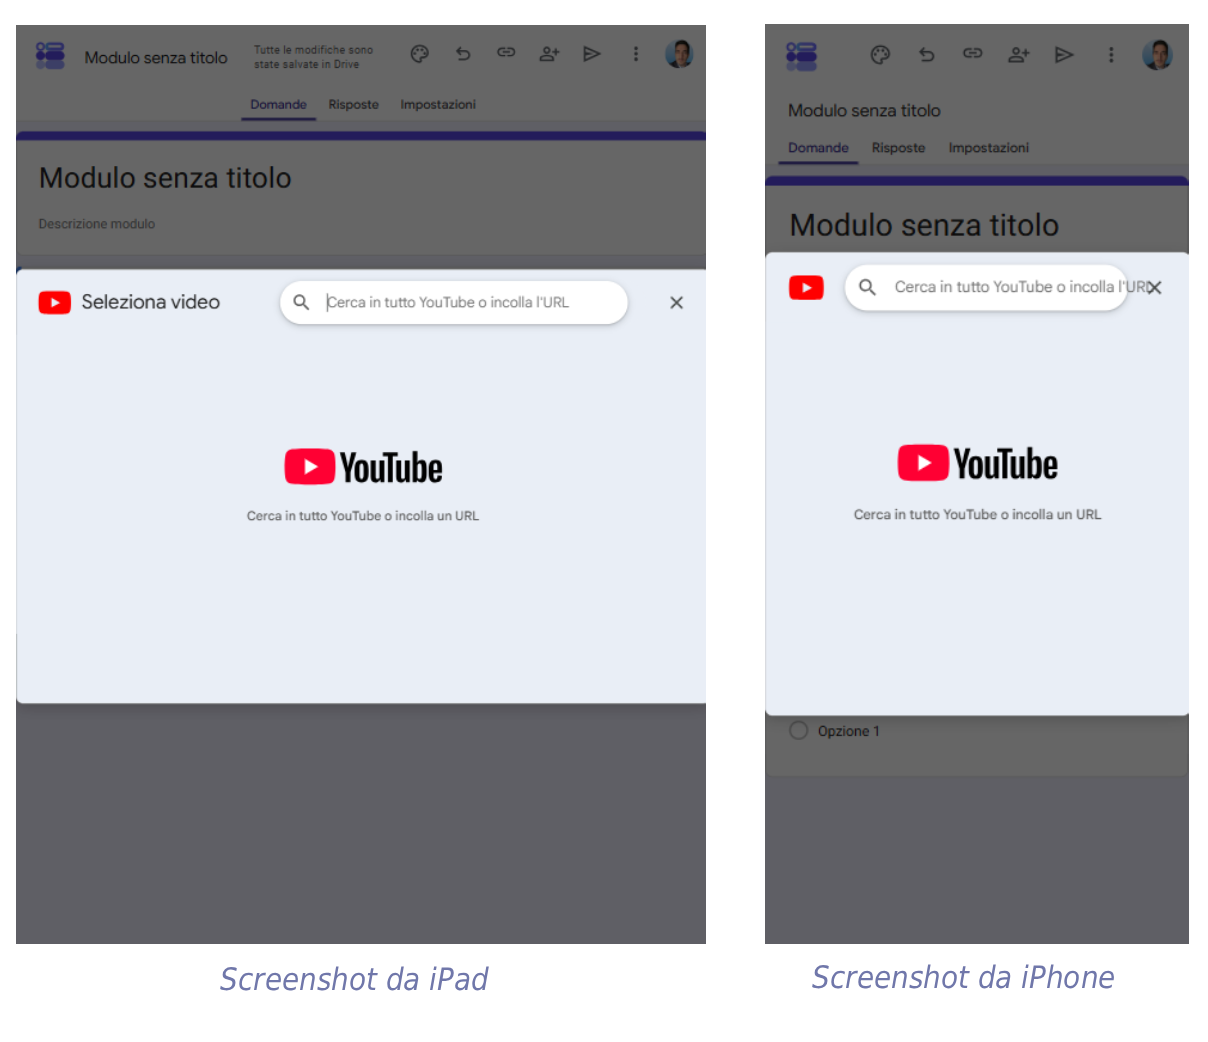Click link icon in iPhone screenshot toolbar
The width and height of the screenshot is (1208, 1042).
coord(972,54)
